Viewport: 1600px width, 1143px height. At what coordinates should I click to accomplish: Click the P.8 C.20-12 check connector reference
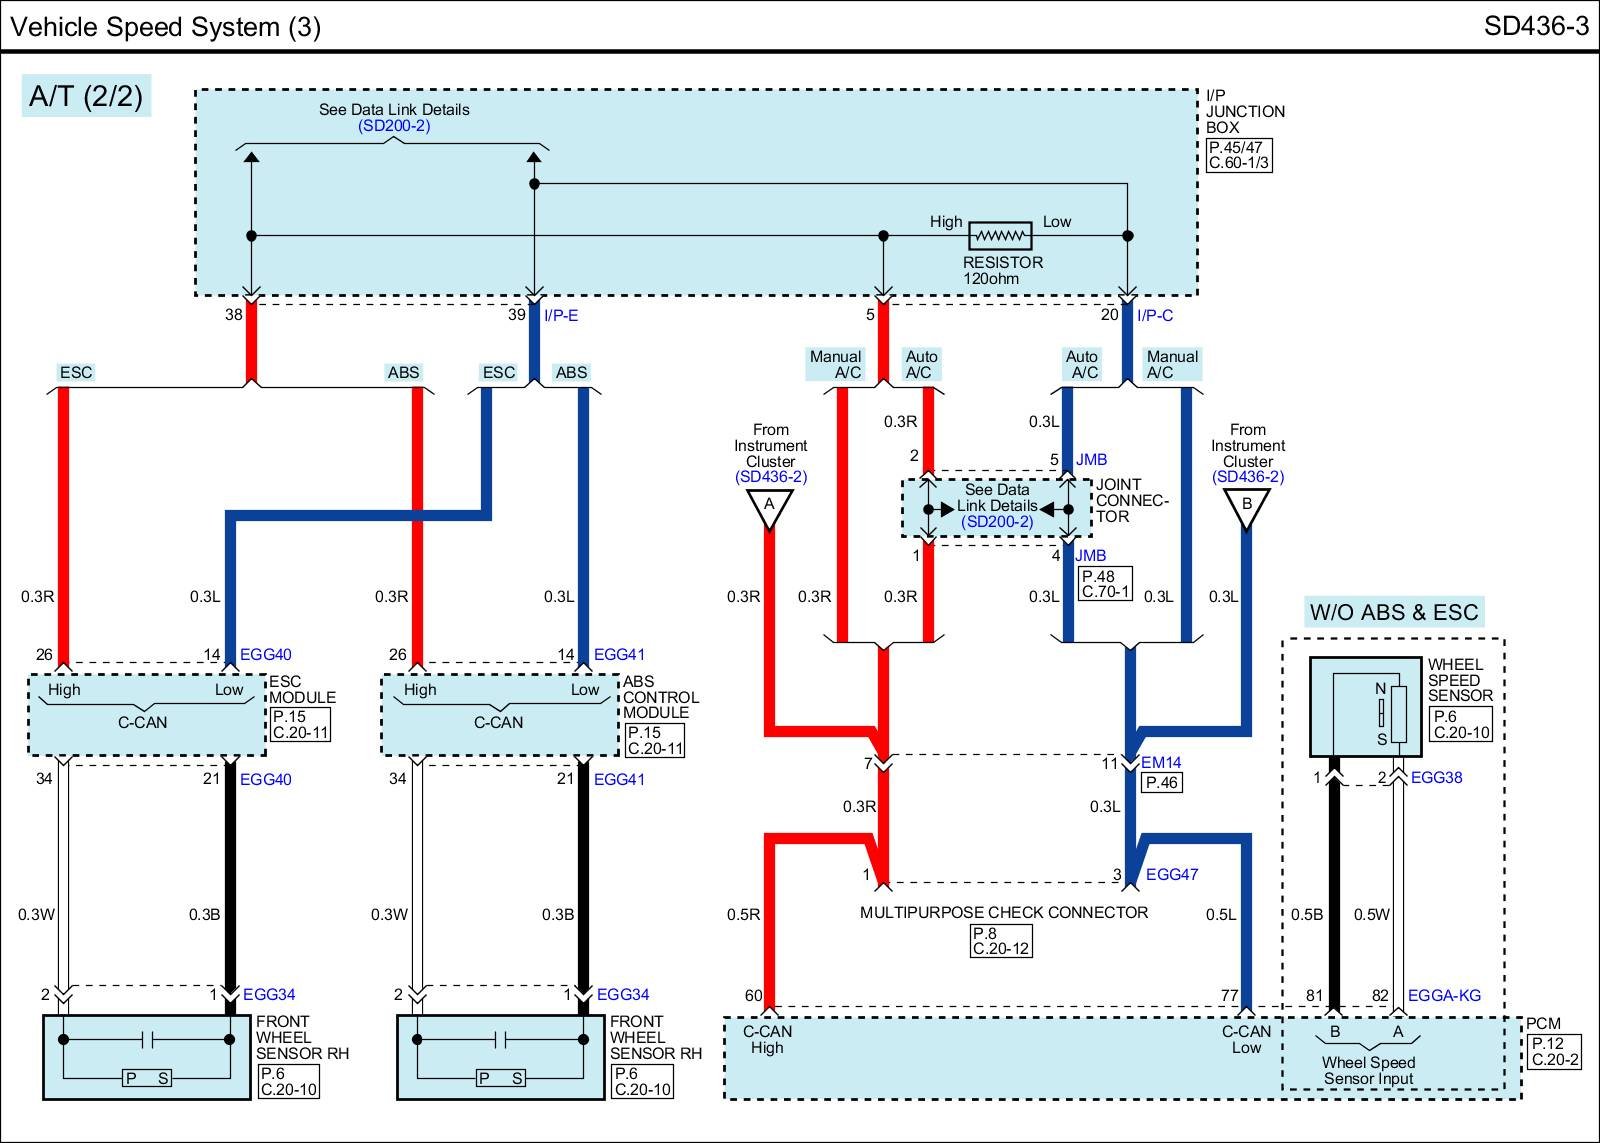1000,941
